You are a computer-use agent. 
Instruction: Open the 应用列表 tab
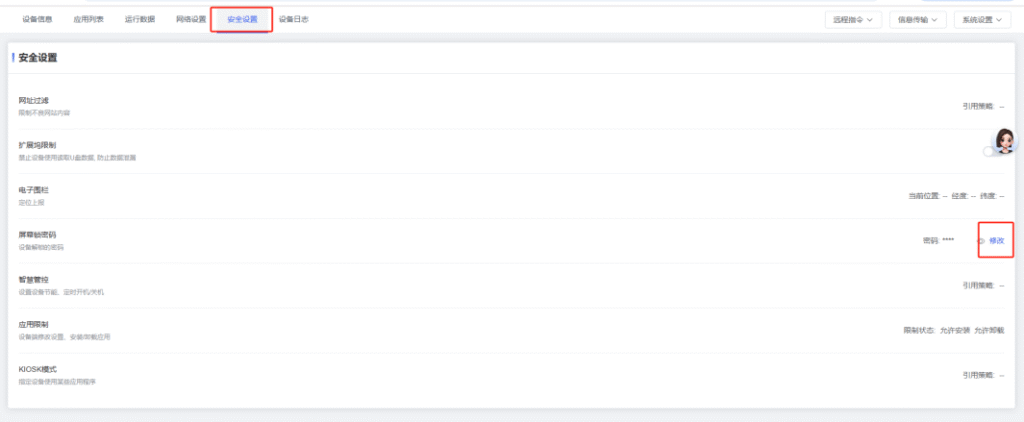click(x=88, y=19)
